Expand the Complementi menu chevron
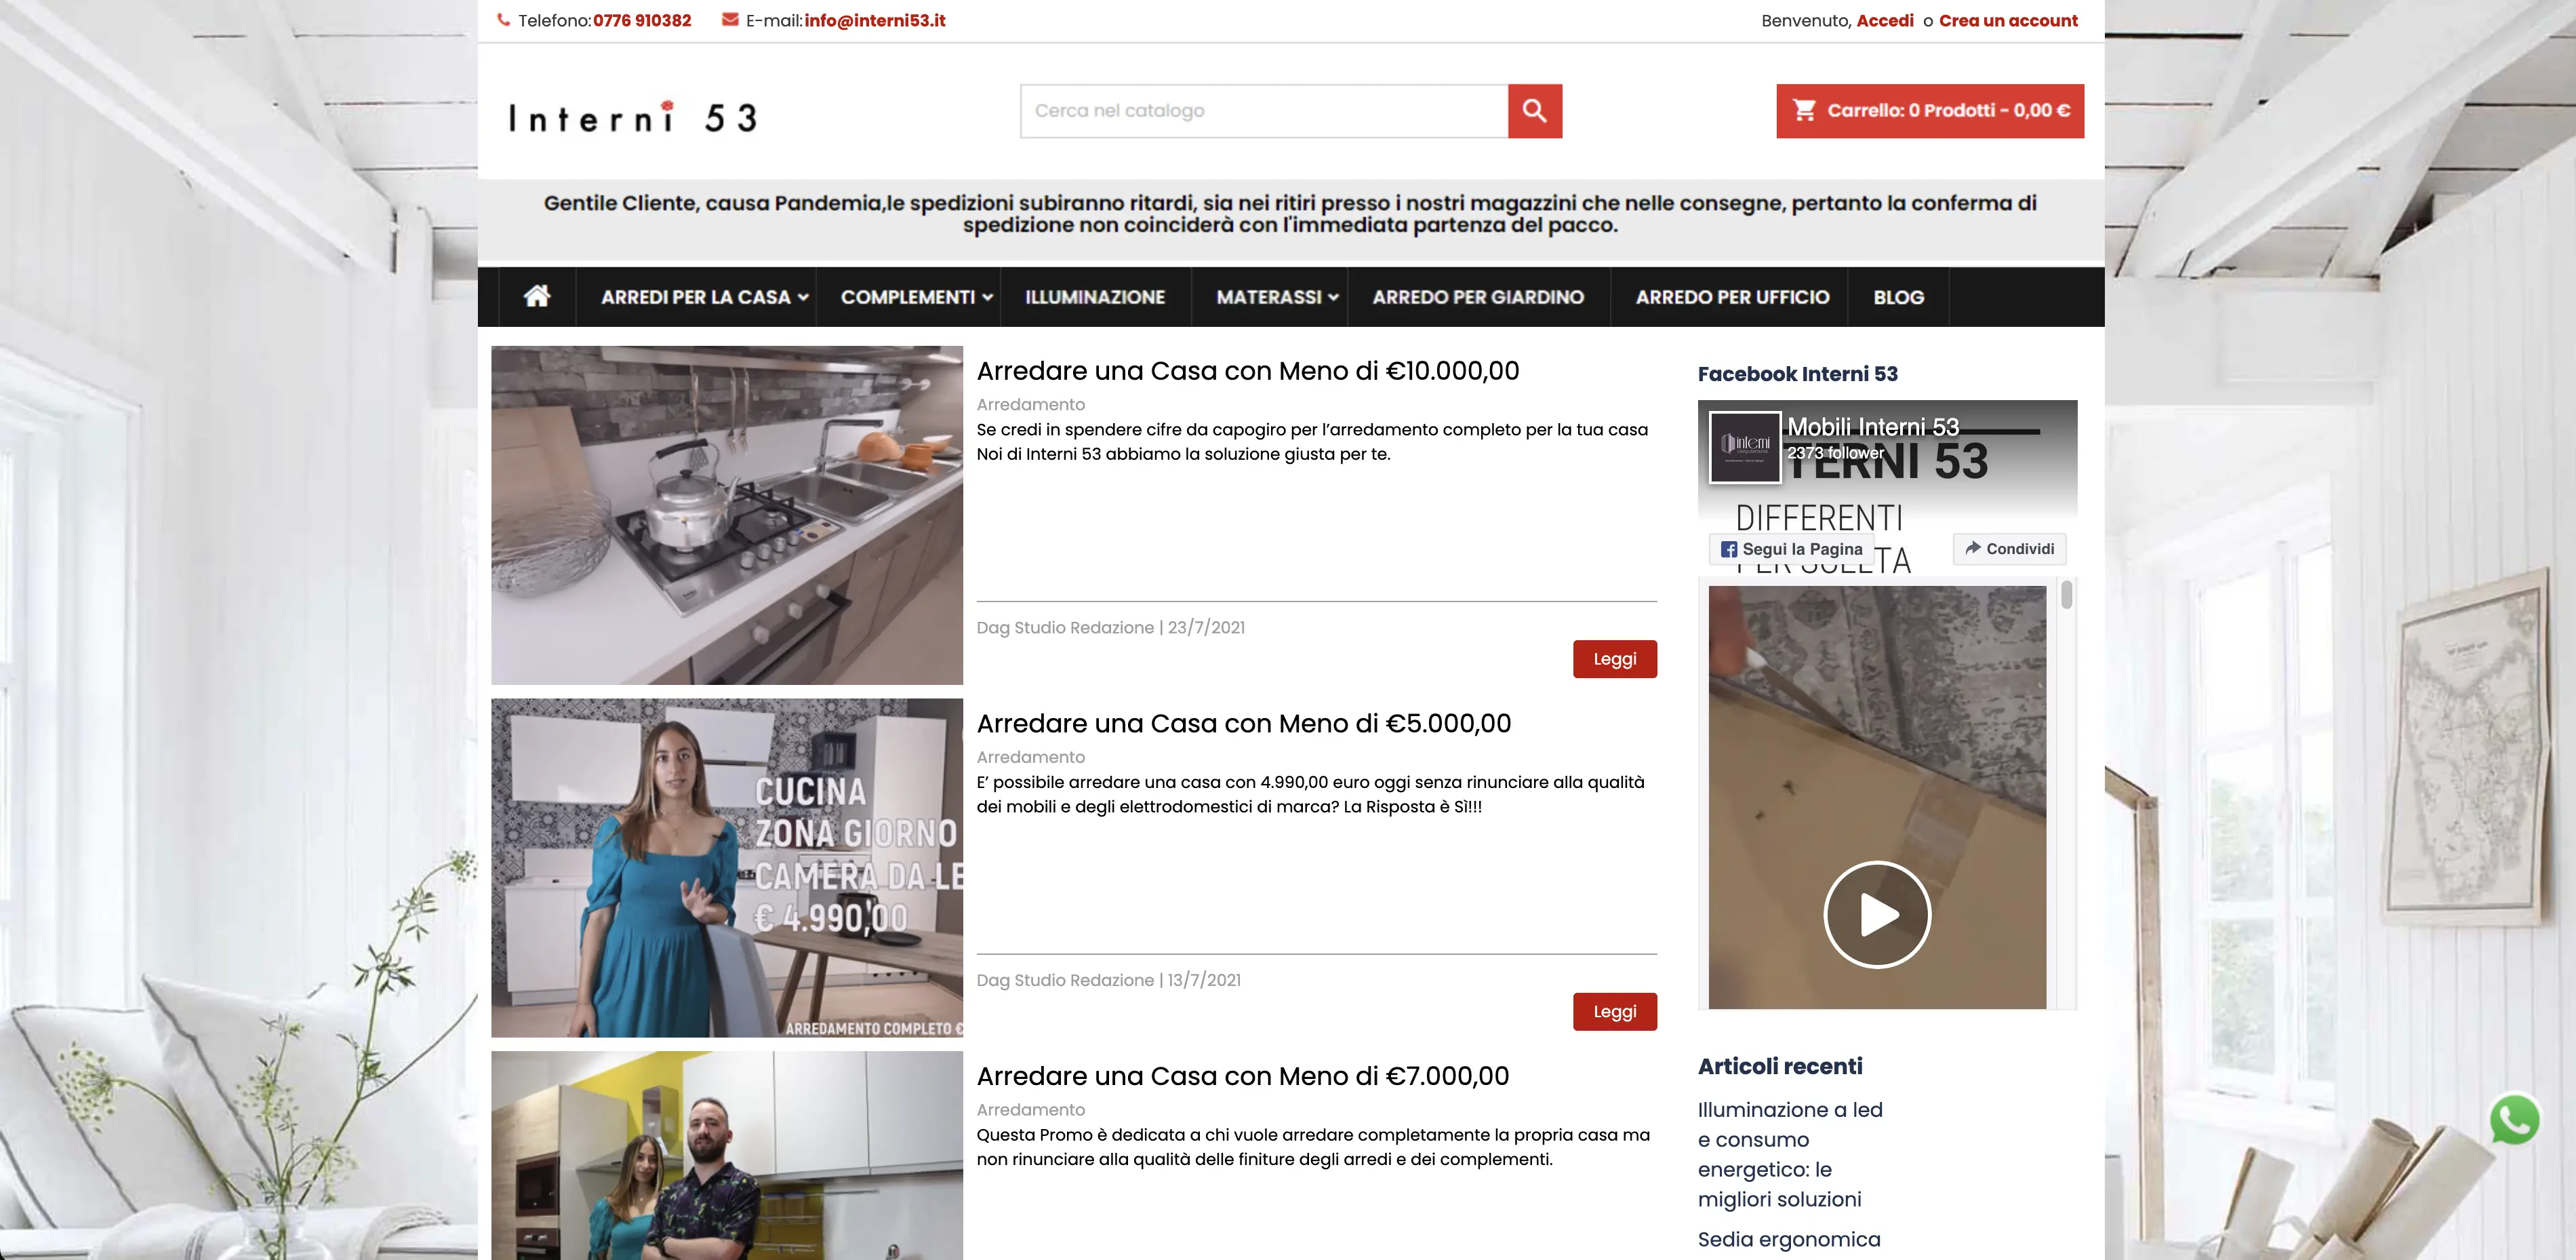This screenshot has width=2576, height=1260. click(987, 297)
